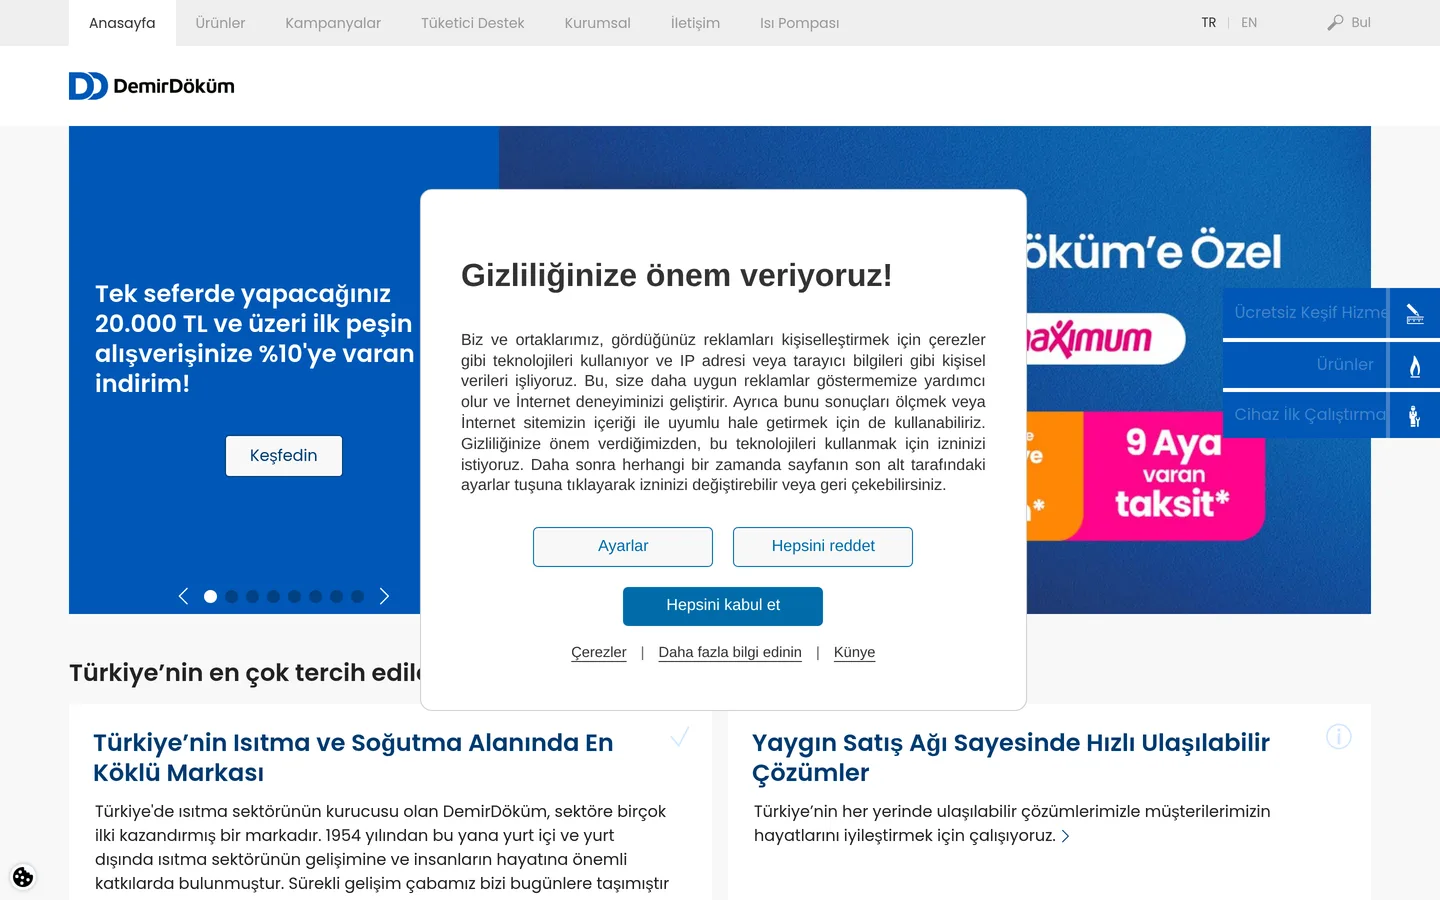Select the eighth carousel dot
The width and height of the screenshot is (1440, 900).
pos(357,596)
